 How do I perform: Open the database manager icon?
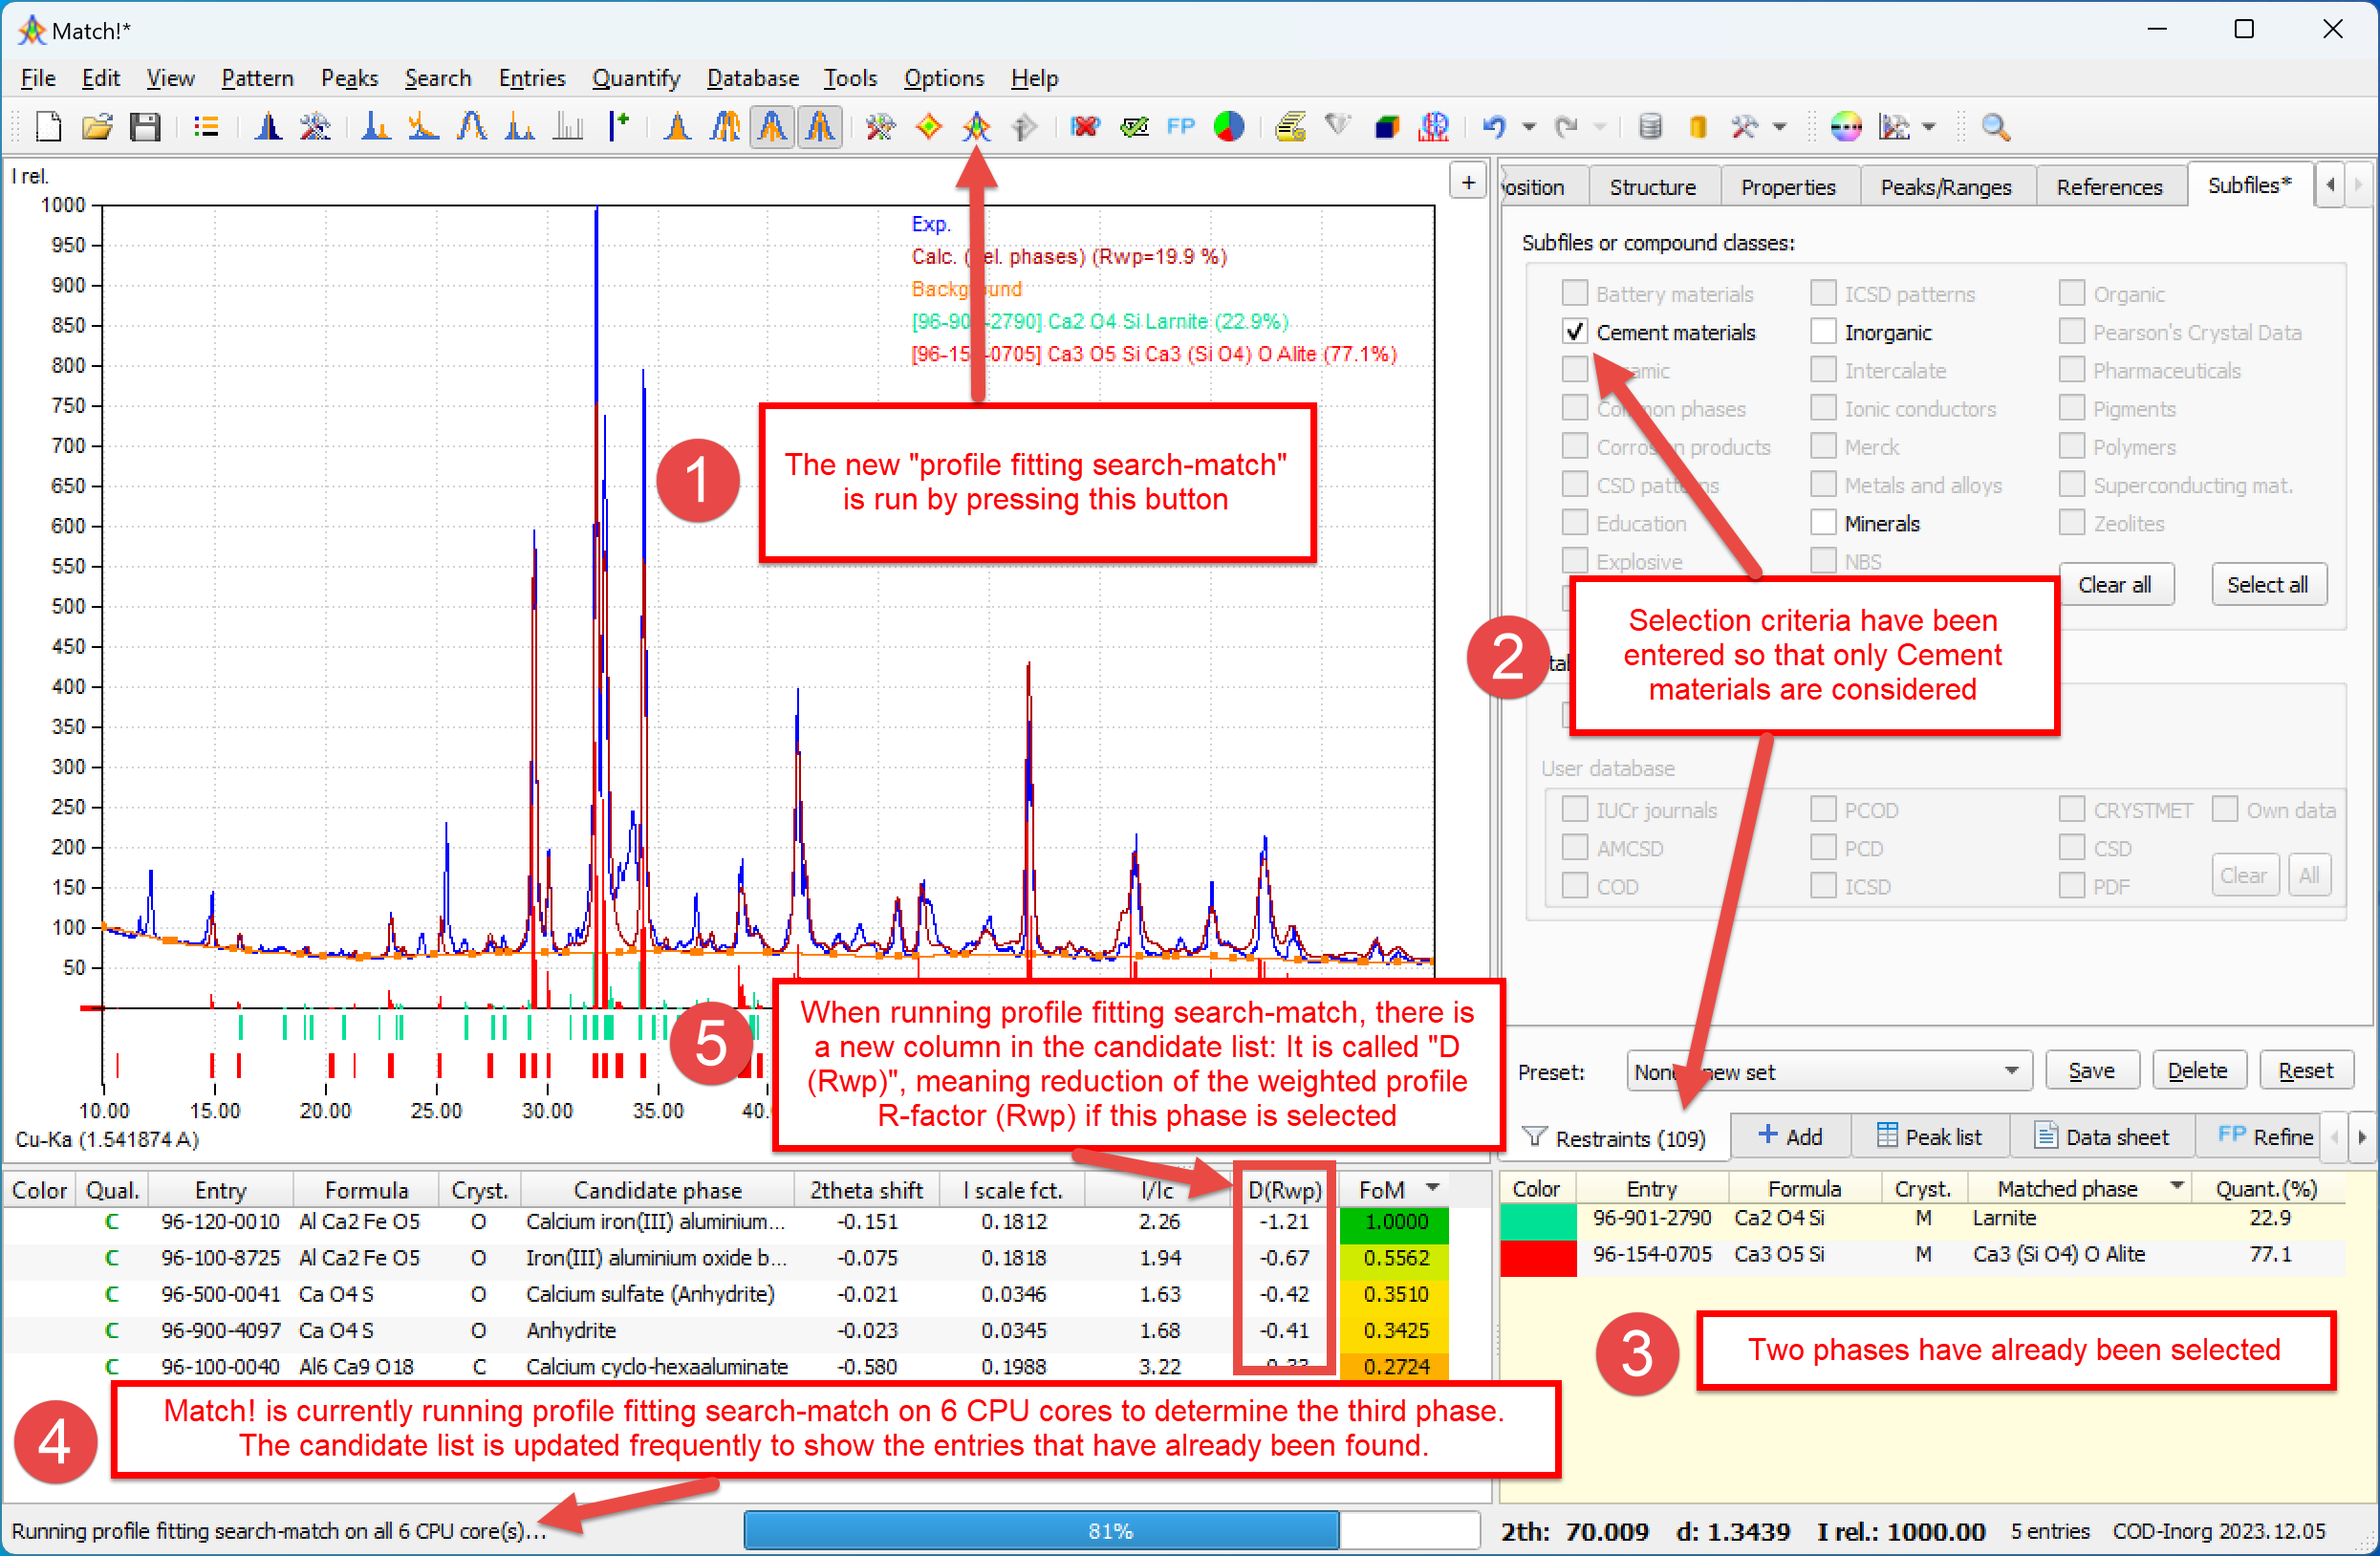pyautogui.click(x=1650, y=127)
